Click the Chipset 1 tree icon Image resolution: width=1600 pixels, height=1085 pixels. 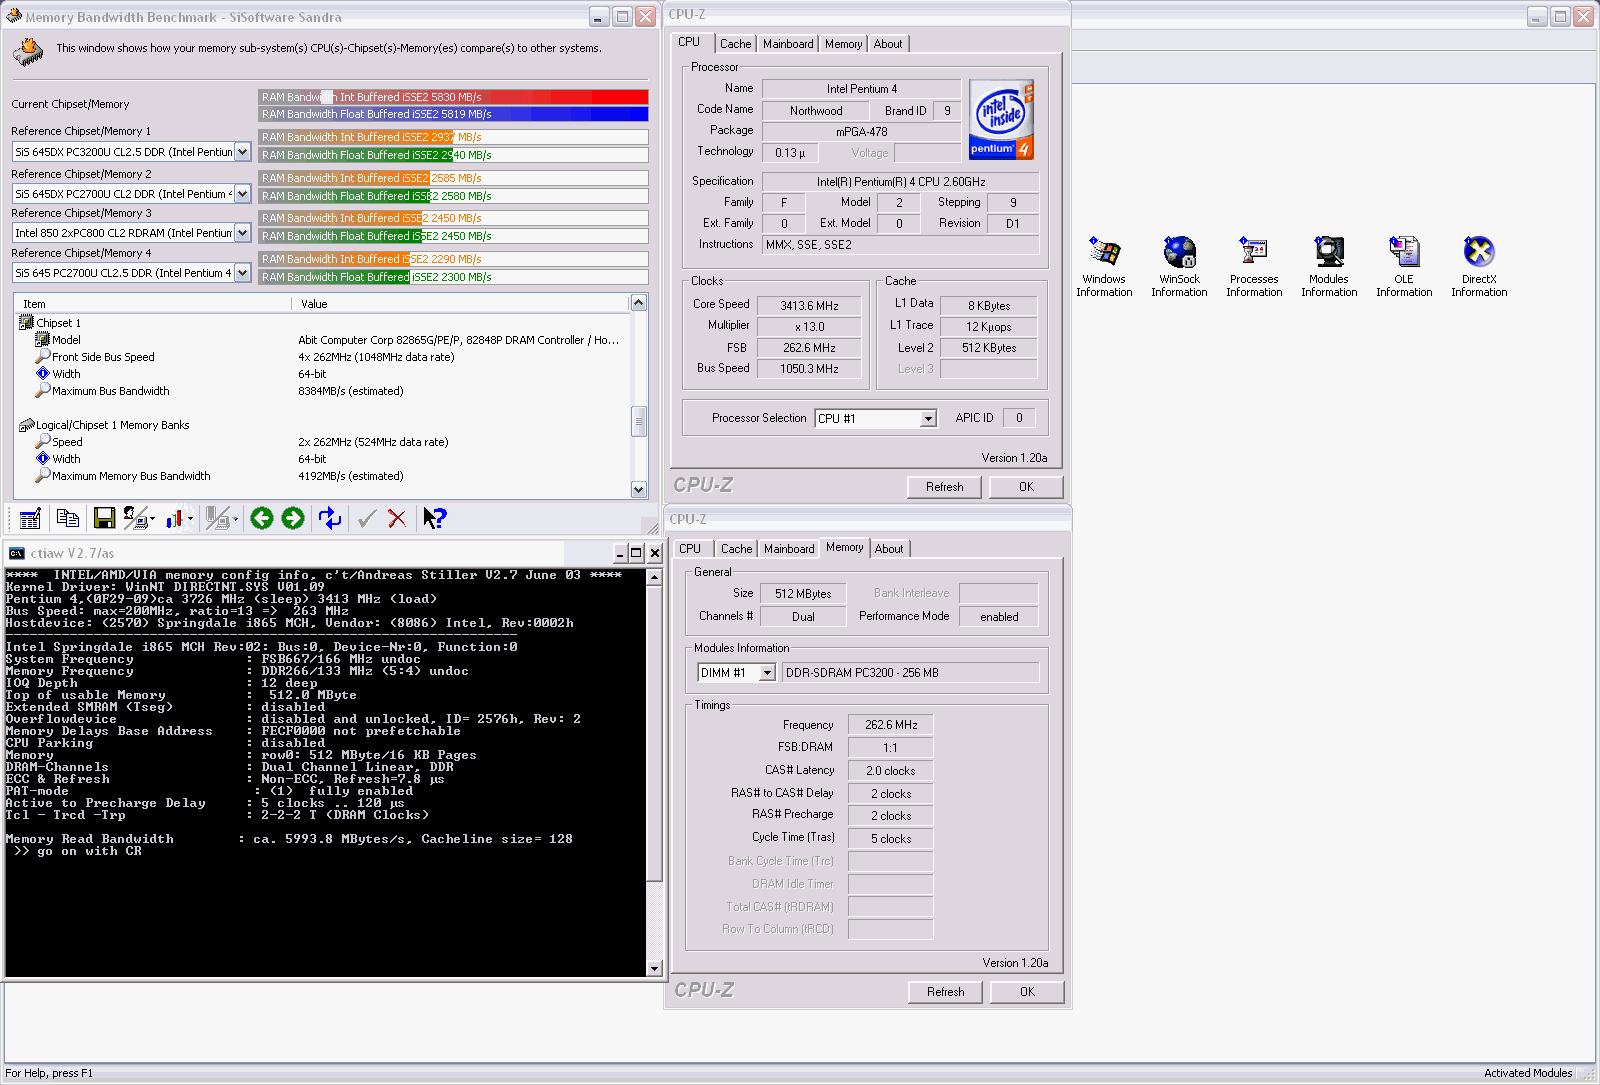26,322
